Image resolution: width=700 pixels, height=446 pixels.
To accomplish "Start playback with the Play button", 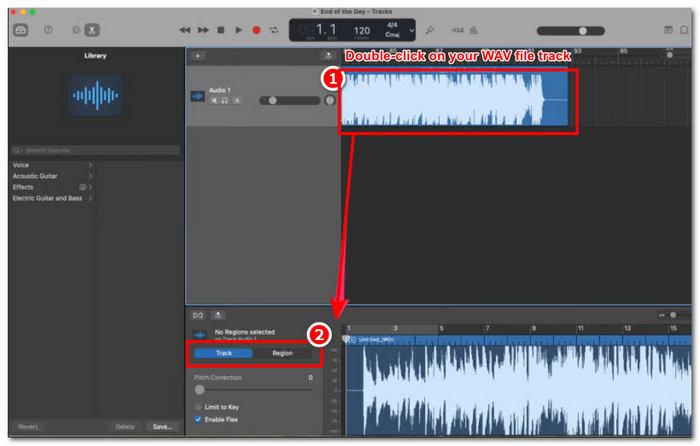I will pos(238,30).
